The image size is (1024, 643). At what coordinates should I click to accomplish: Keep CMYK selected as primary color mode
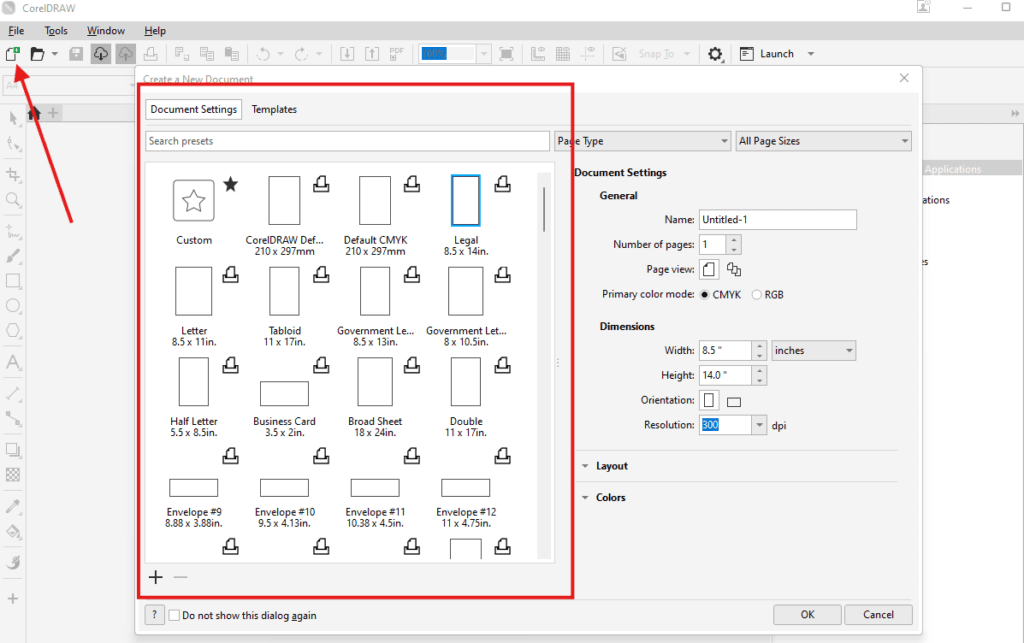click(x=707, y=294)
